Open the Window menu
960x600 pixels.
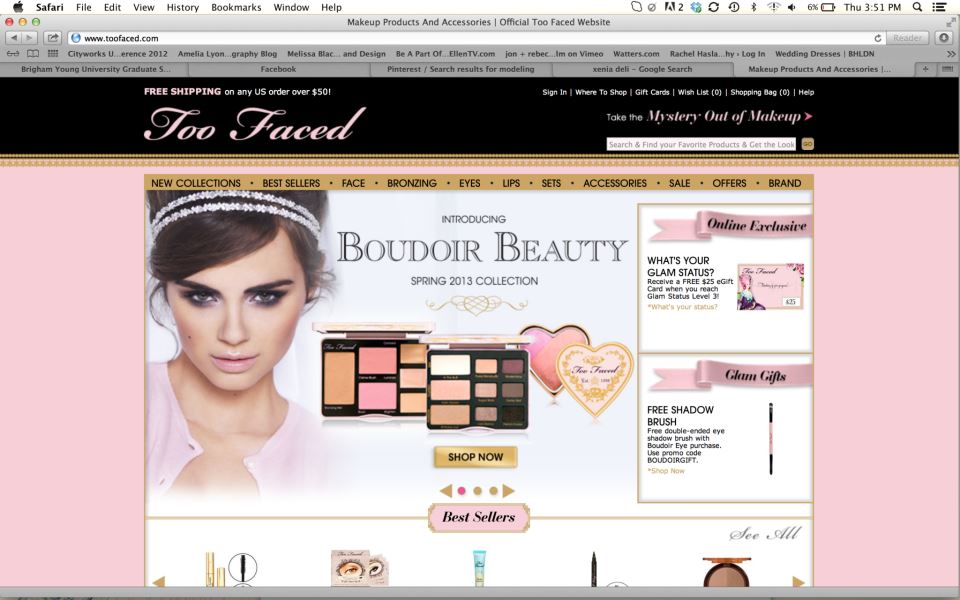click(x=291, y=7)
